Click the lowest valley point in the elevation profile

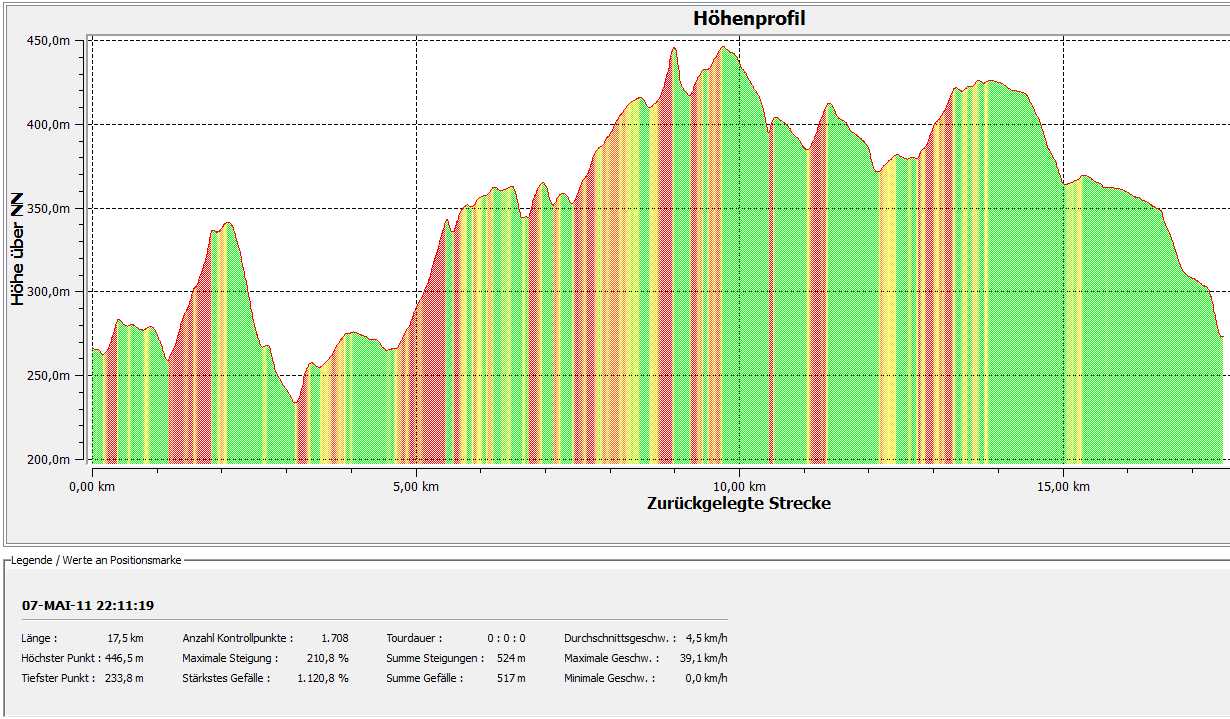tap(295, 402)
